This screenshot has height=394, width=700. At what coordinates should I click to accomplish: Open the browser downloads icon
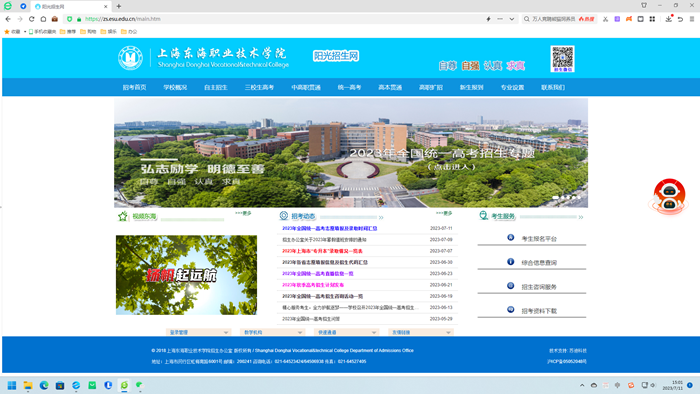coord(668,19)
